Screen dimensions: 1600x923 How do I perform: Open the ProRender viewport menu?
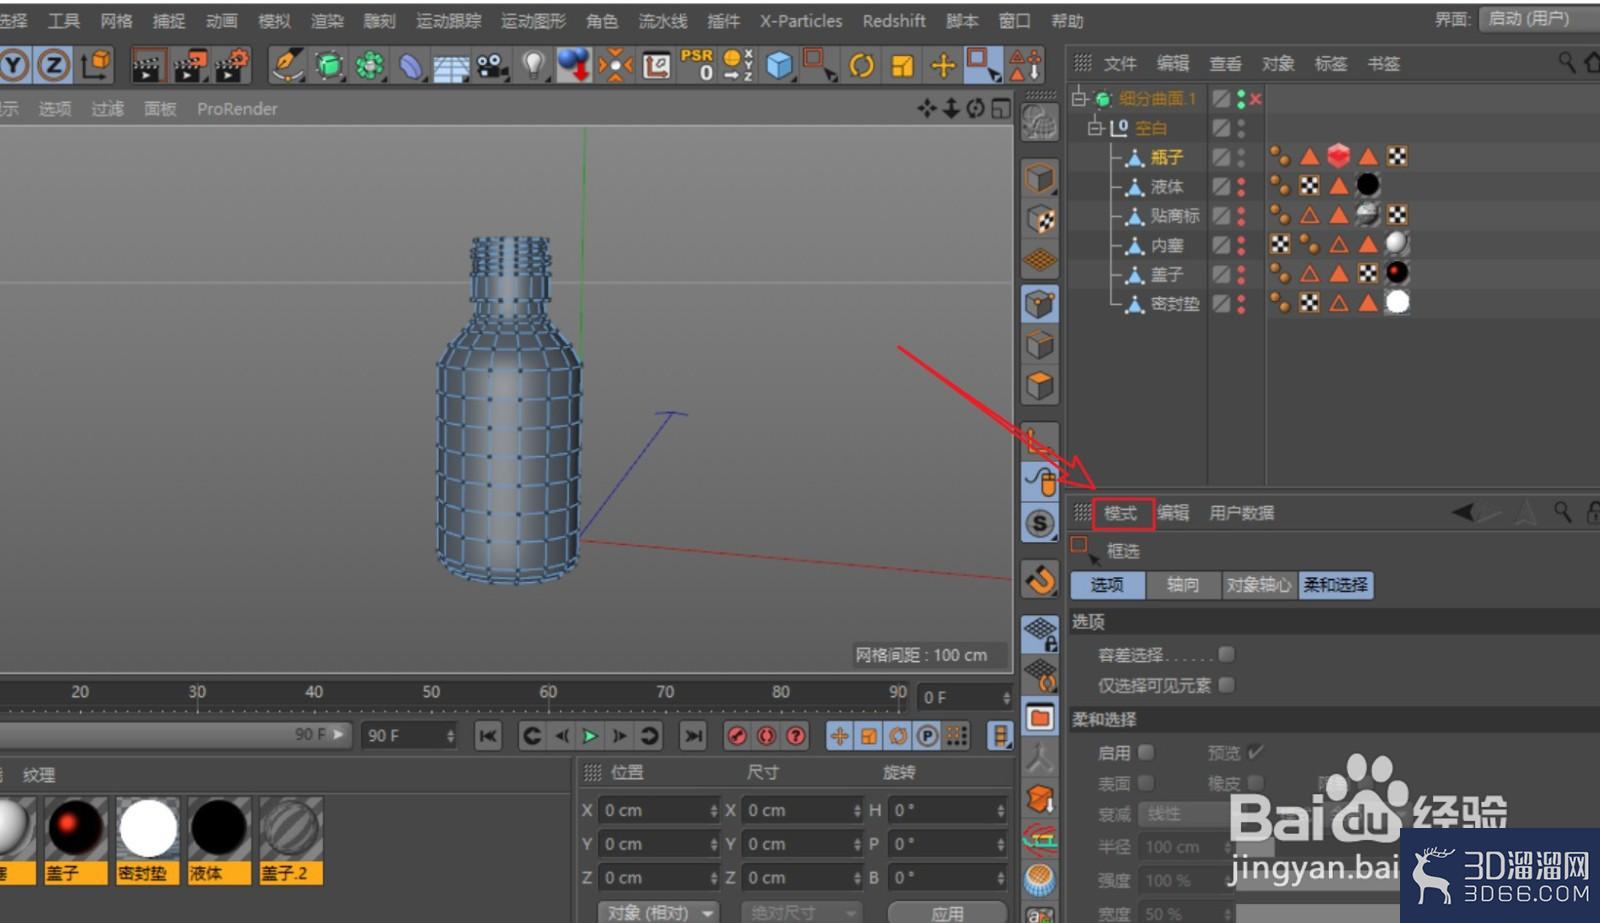pyautogui.click(x=237, y=109)
